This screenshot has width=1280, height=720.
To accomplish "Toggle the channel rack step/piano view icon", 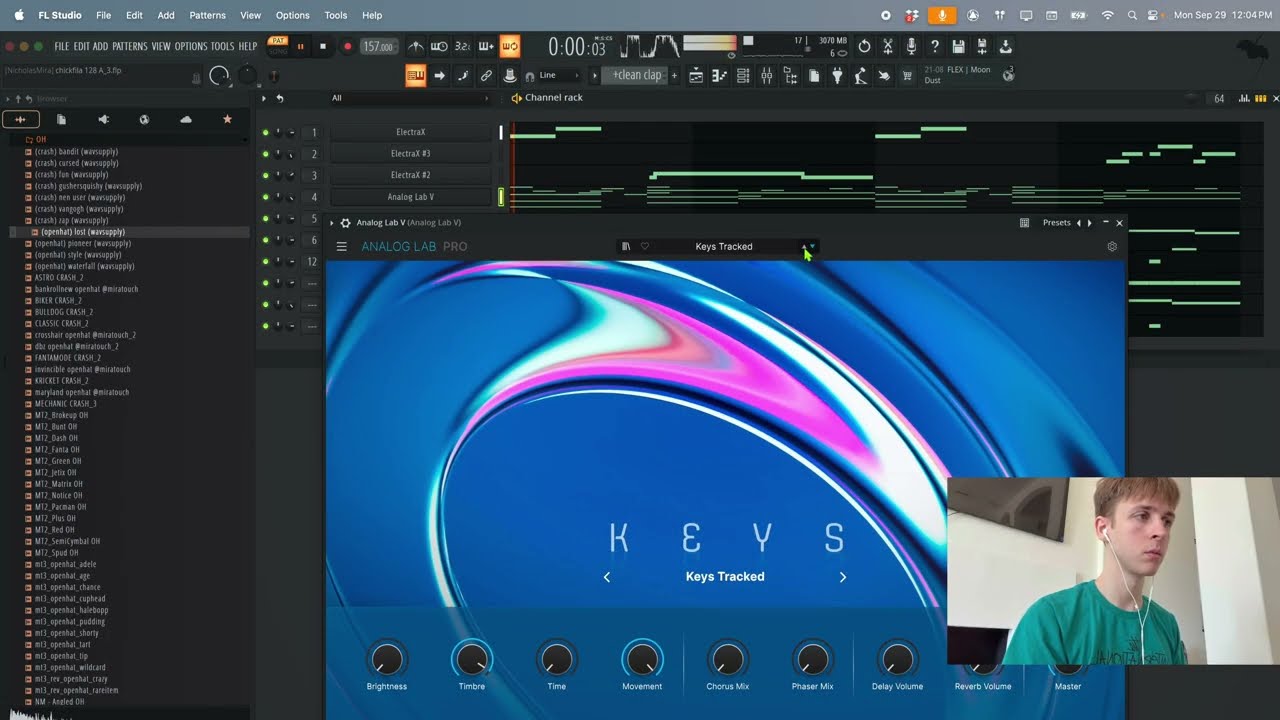I will tap(1261, 98).
